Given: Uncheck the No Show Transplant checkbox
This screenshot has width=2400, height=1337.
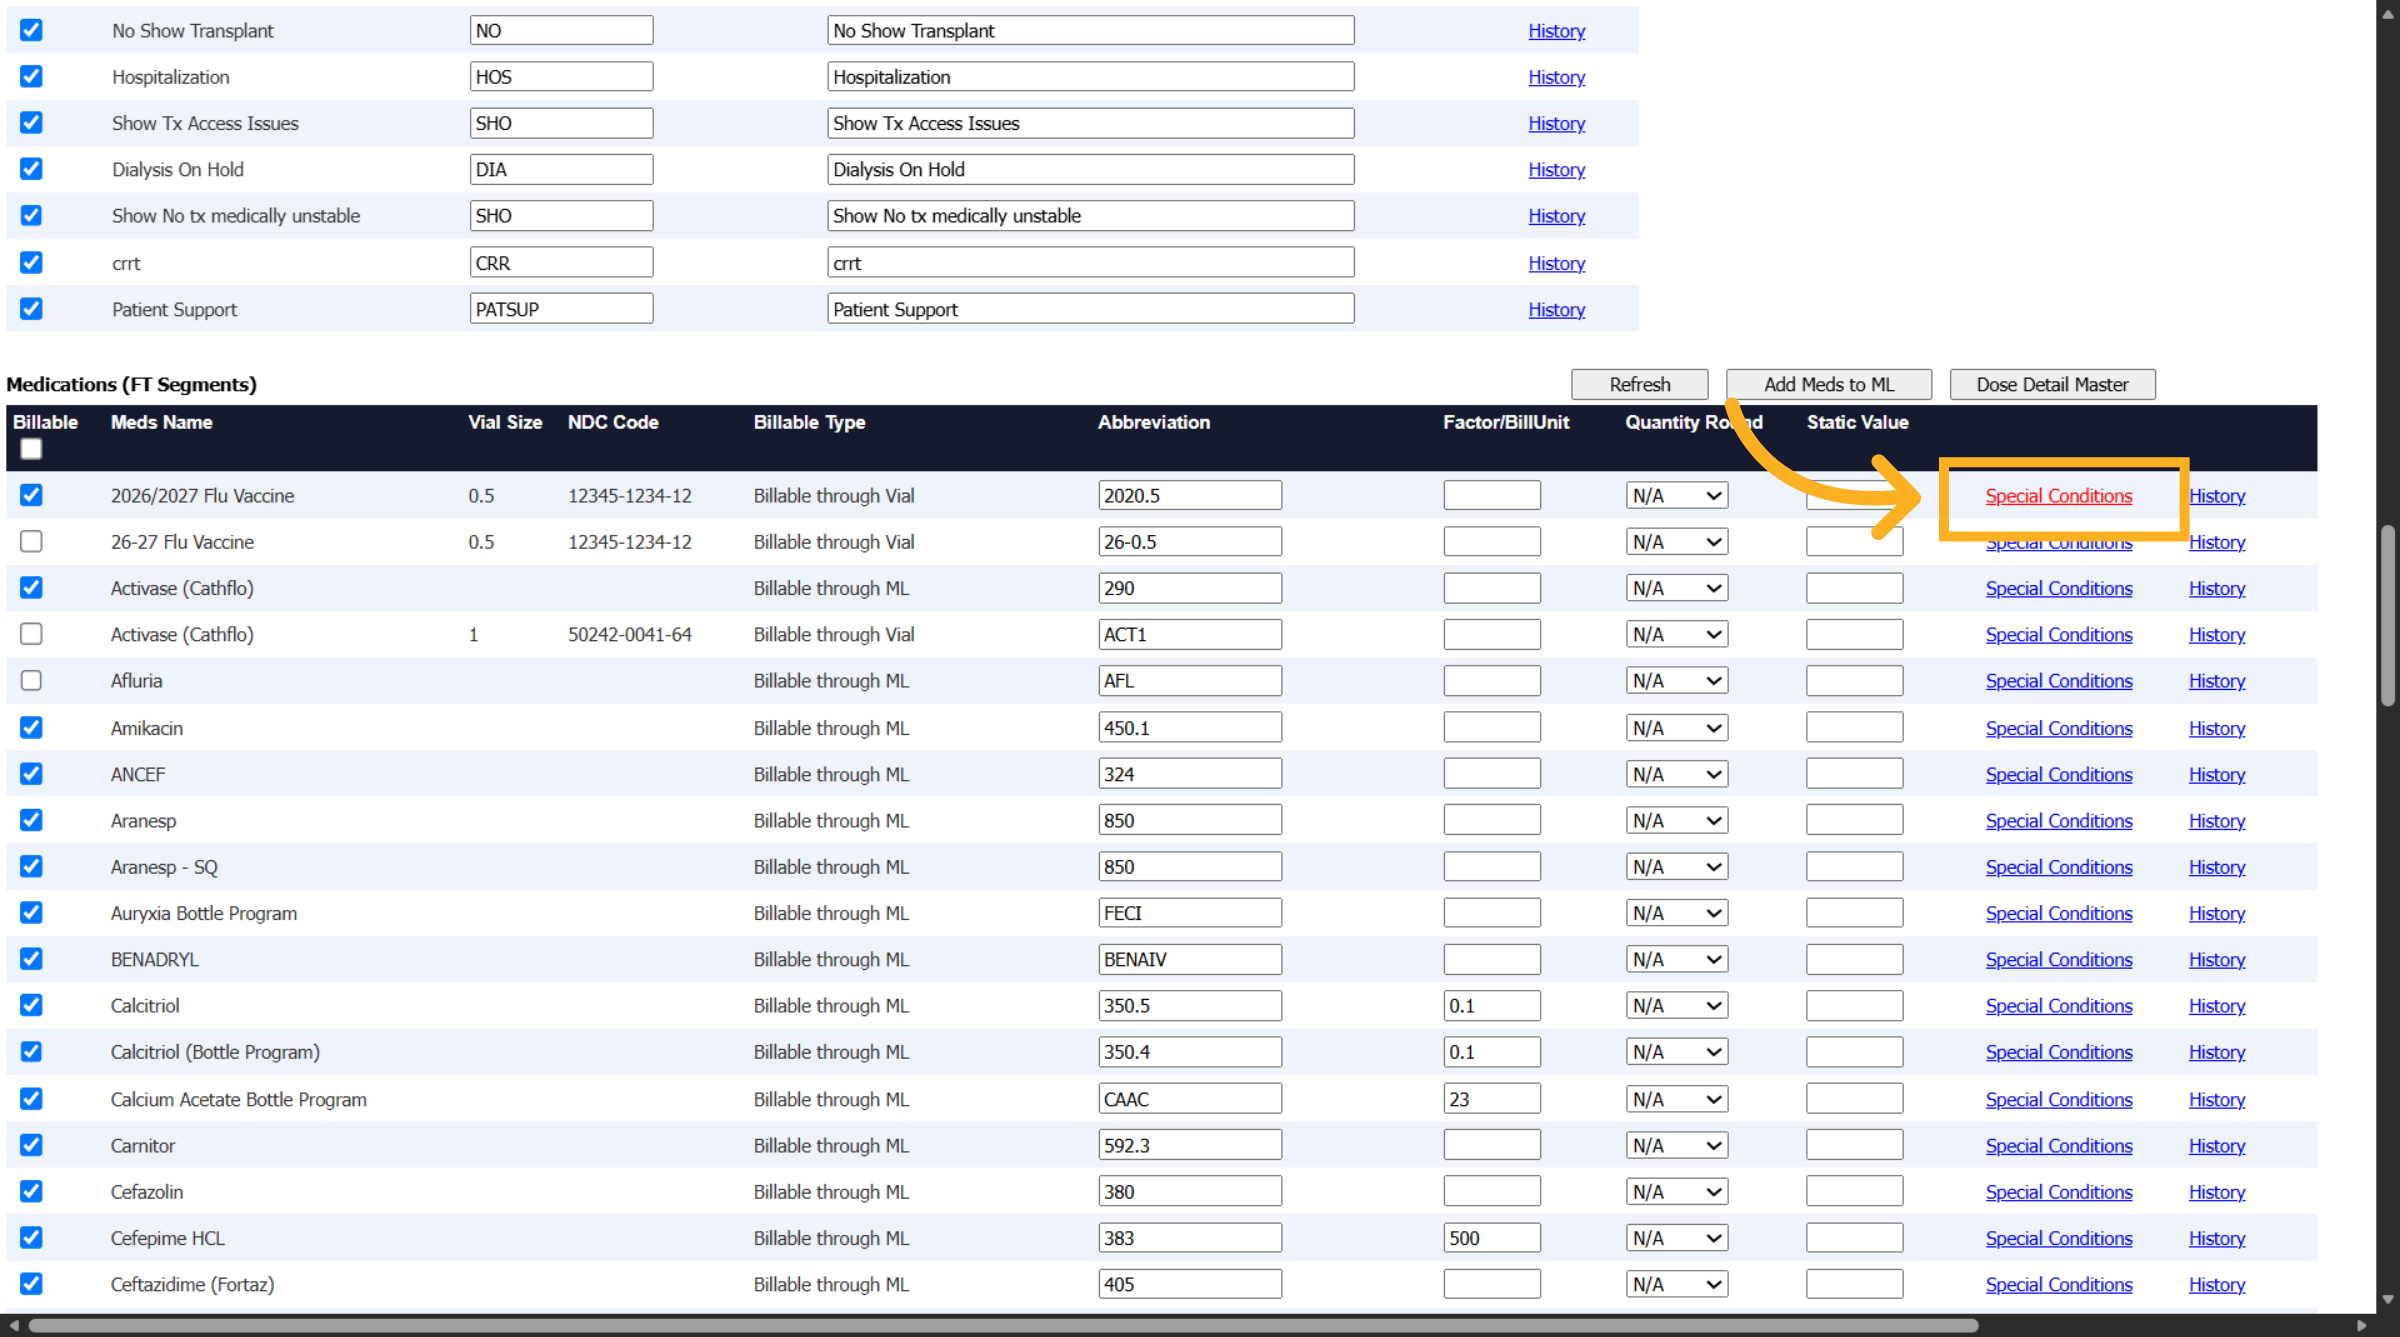Looking at the screenshot, I should click(x=31, y=30).
